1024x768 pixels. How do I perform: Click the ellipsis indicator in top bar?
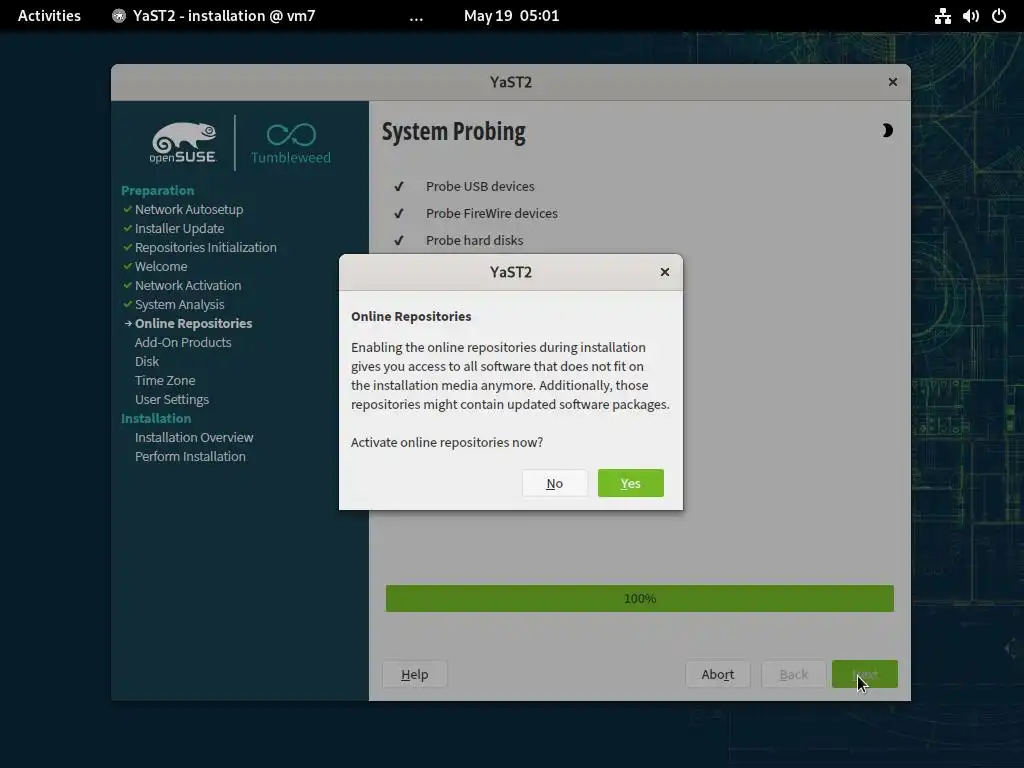point(416,18)
